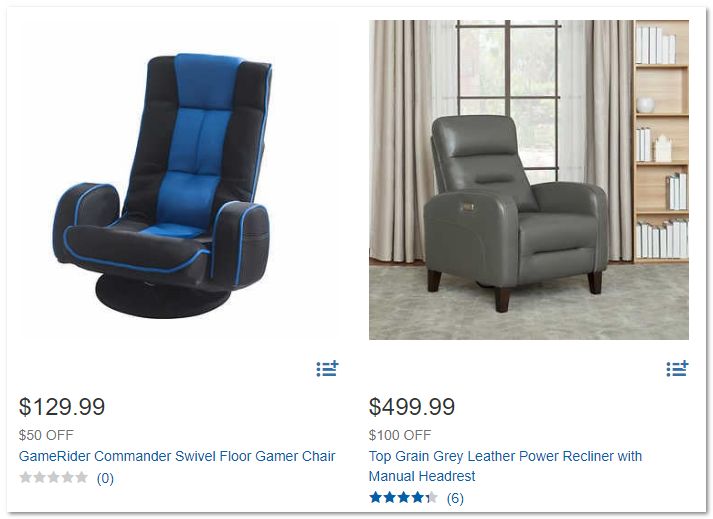
Task: Open the Top Grain Grey Leather Power Recliner link
Action: [x=505, y=466]
